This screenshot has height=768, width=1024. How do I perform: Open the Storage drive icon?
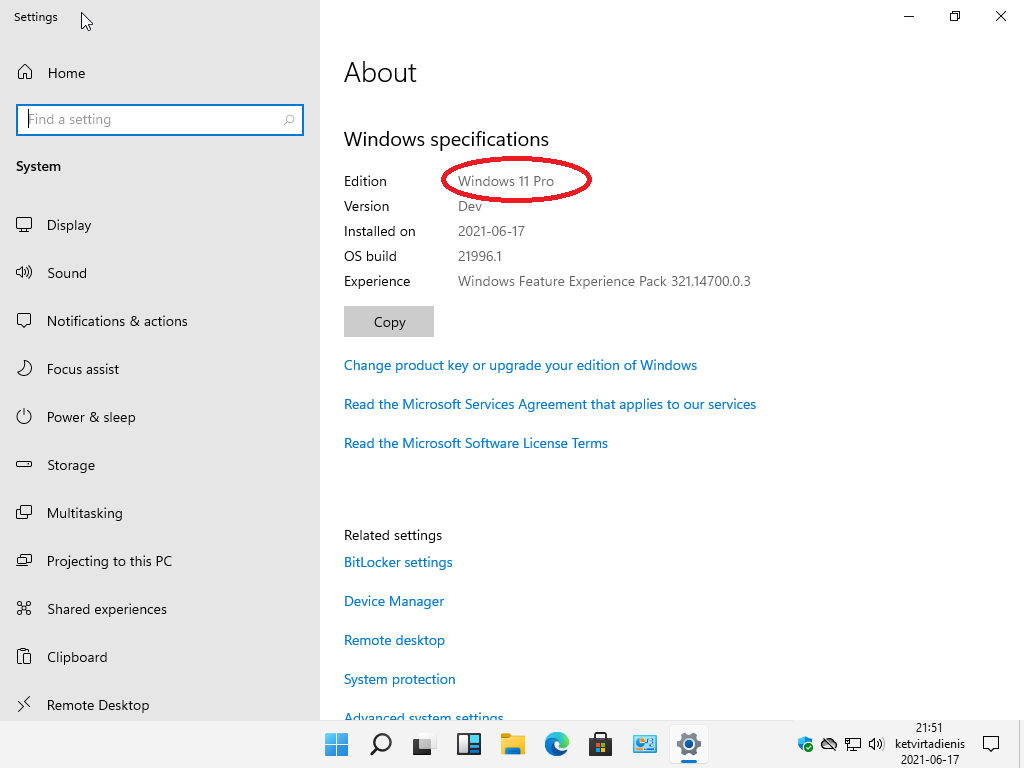(25, 465)
